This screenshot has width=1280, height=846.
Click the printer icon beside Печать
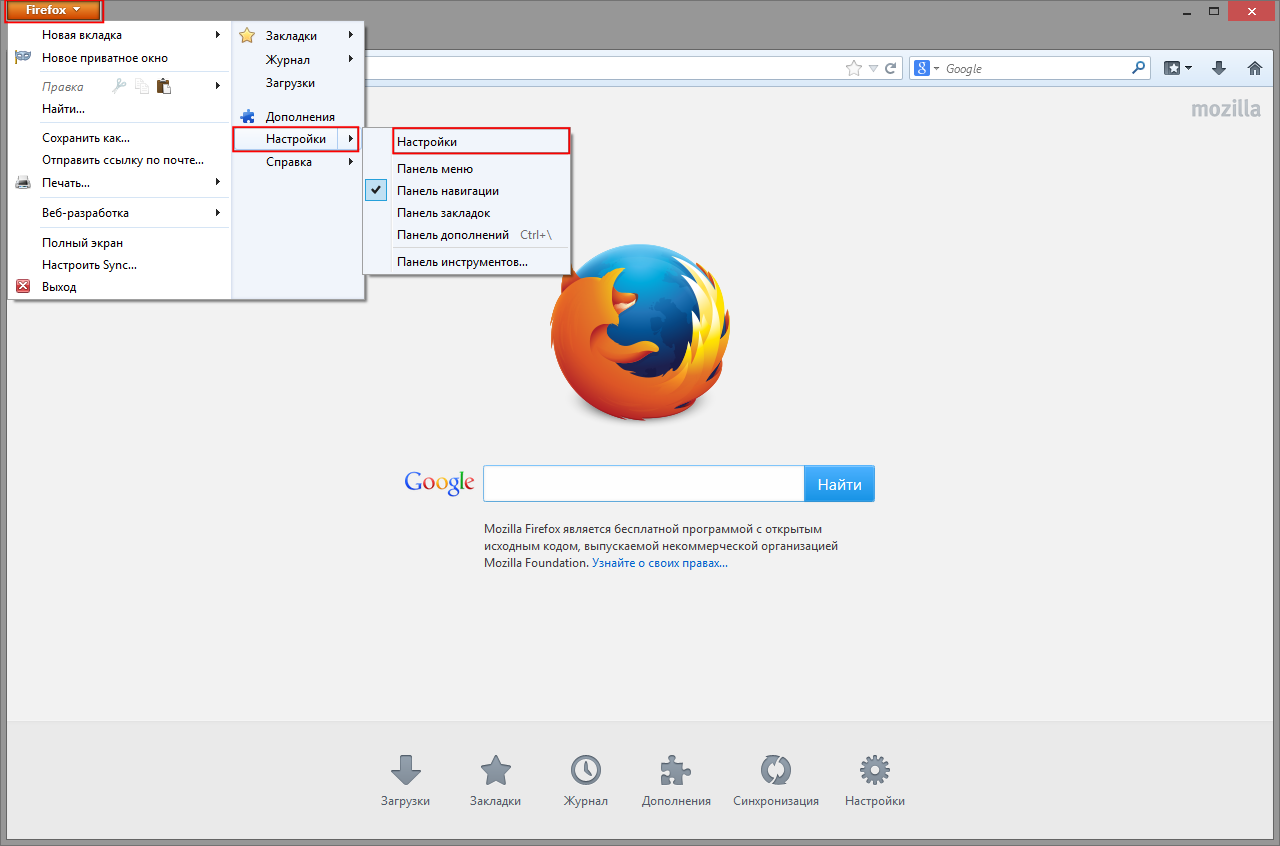[x=23, y=183]
